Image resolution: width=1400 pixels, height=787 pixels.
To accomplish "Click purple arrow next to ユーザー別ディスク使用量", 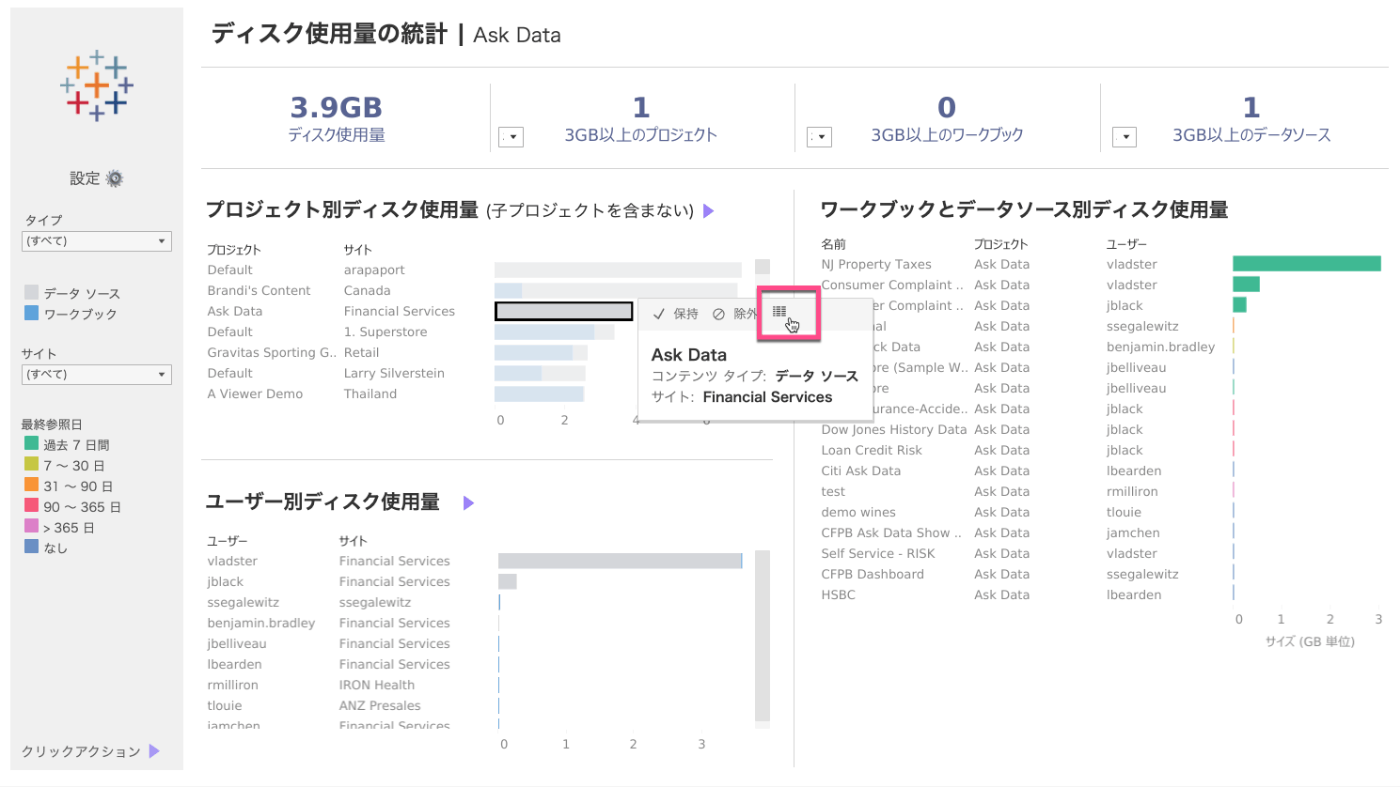I will [468, 503].
